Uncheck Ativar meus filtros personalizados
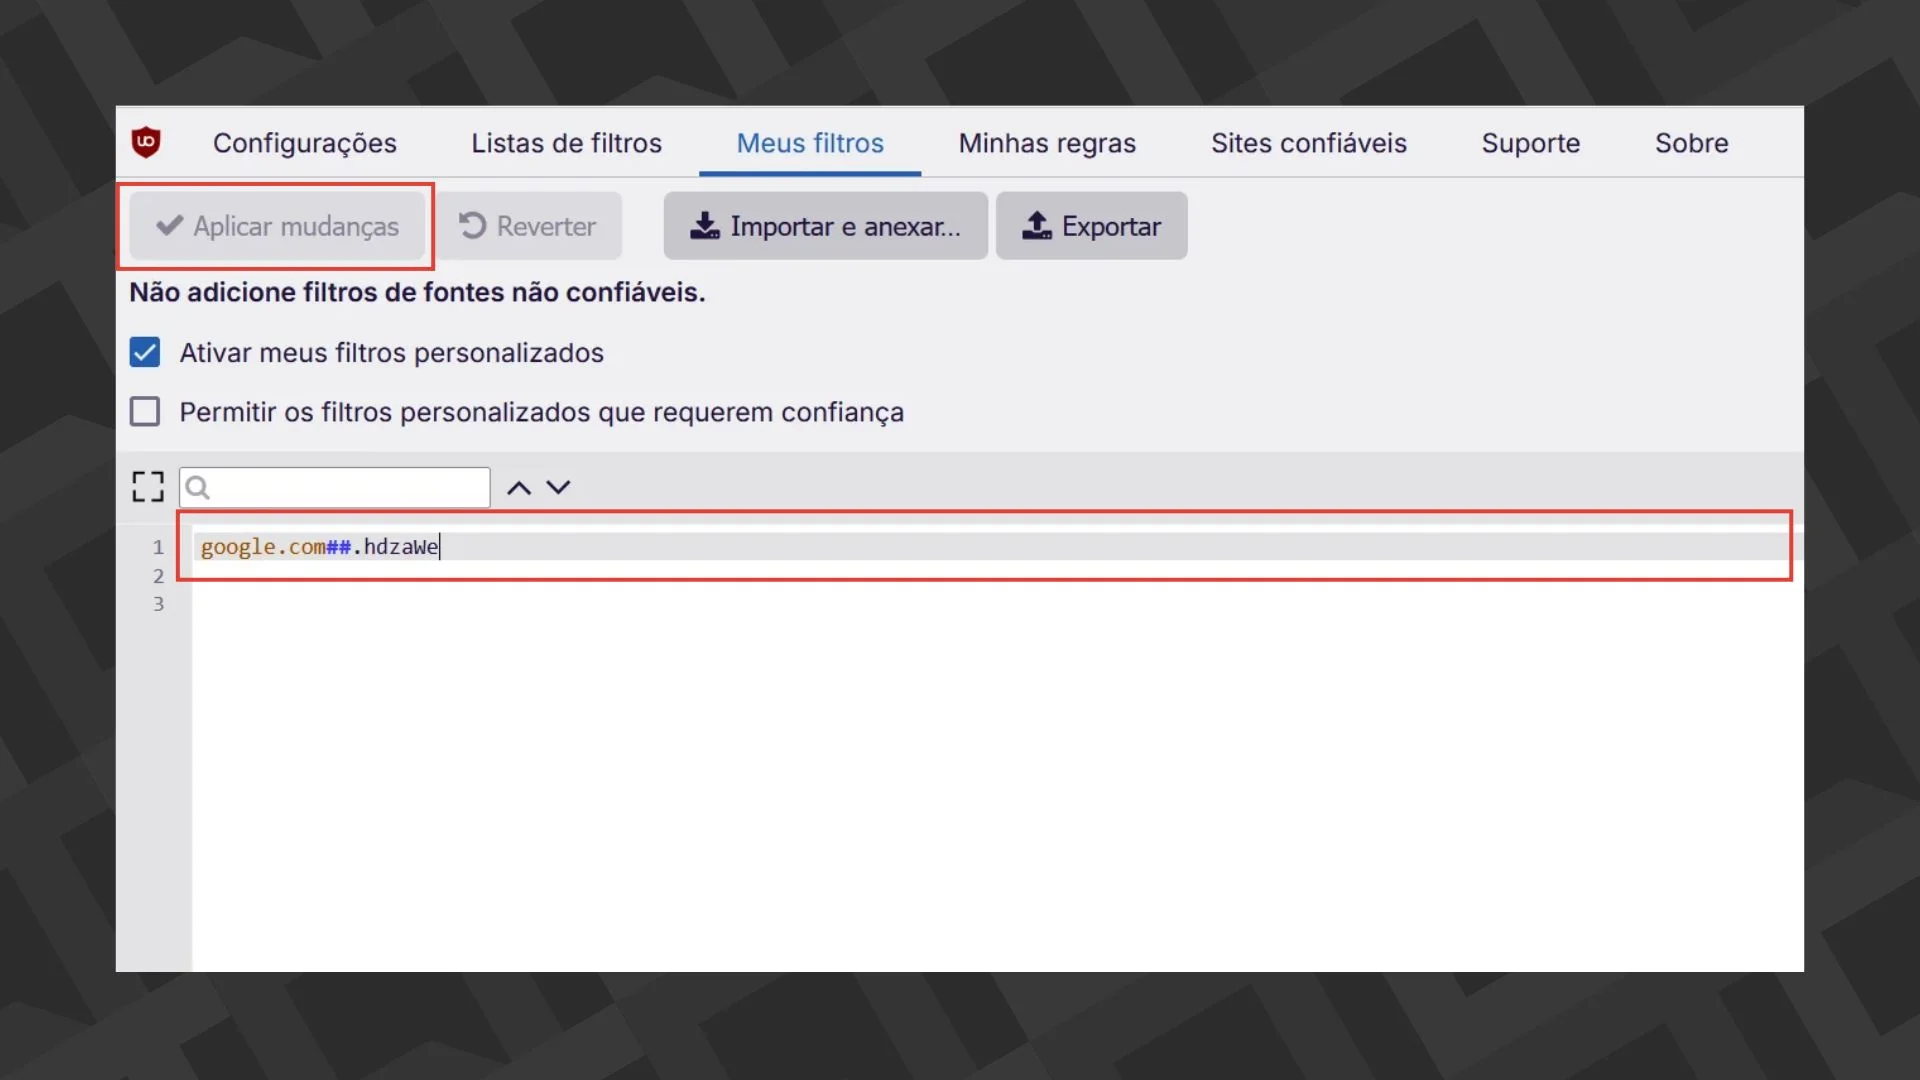This screenshot has width=1920, height=1080. pyautogui.click(x=145, y=352)
